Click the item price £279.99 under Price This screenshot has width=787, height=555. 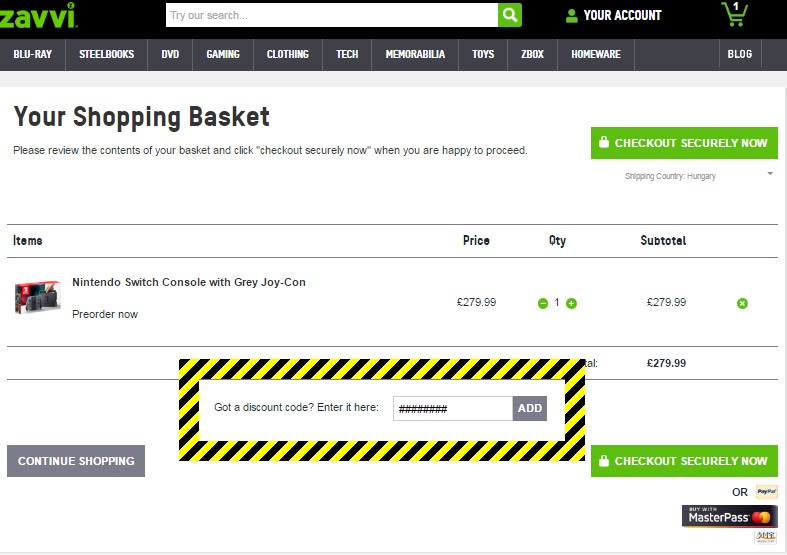476,302
